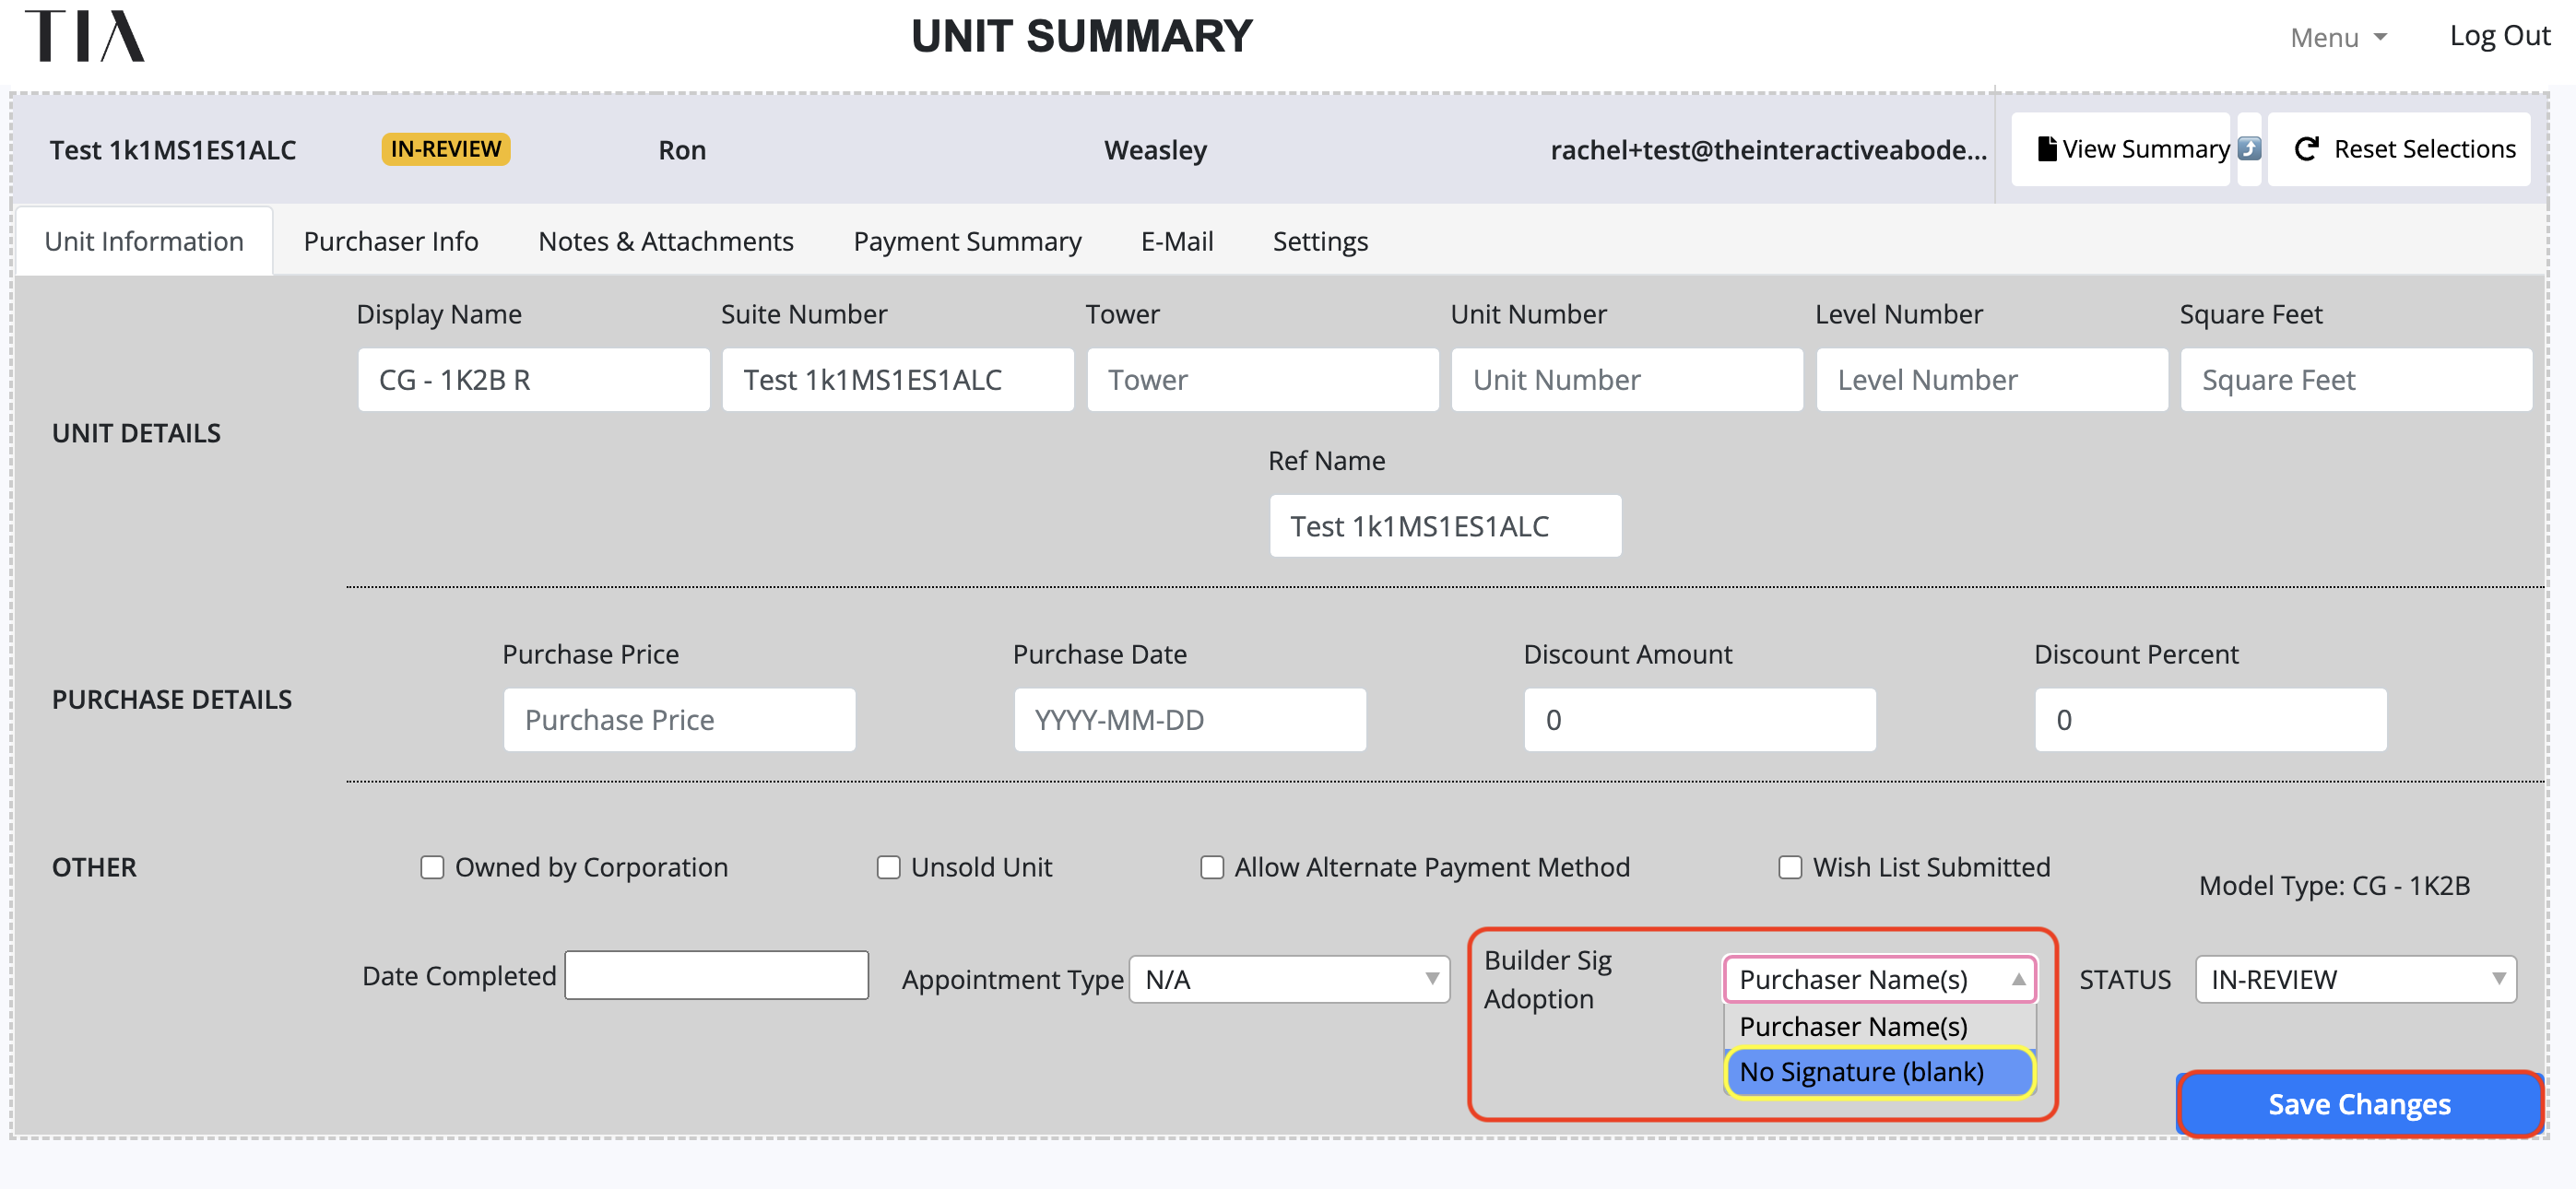Image resolution: width=2576 pixels, height=1189 pixels.
Task: Click the Reset Selections refresh icon
Action: coord(2307,149)
